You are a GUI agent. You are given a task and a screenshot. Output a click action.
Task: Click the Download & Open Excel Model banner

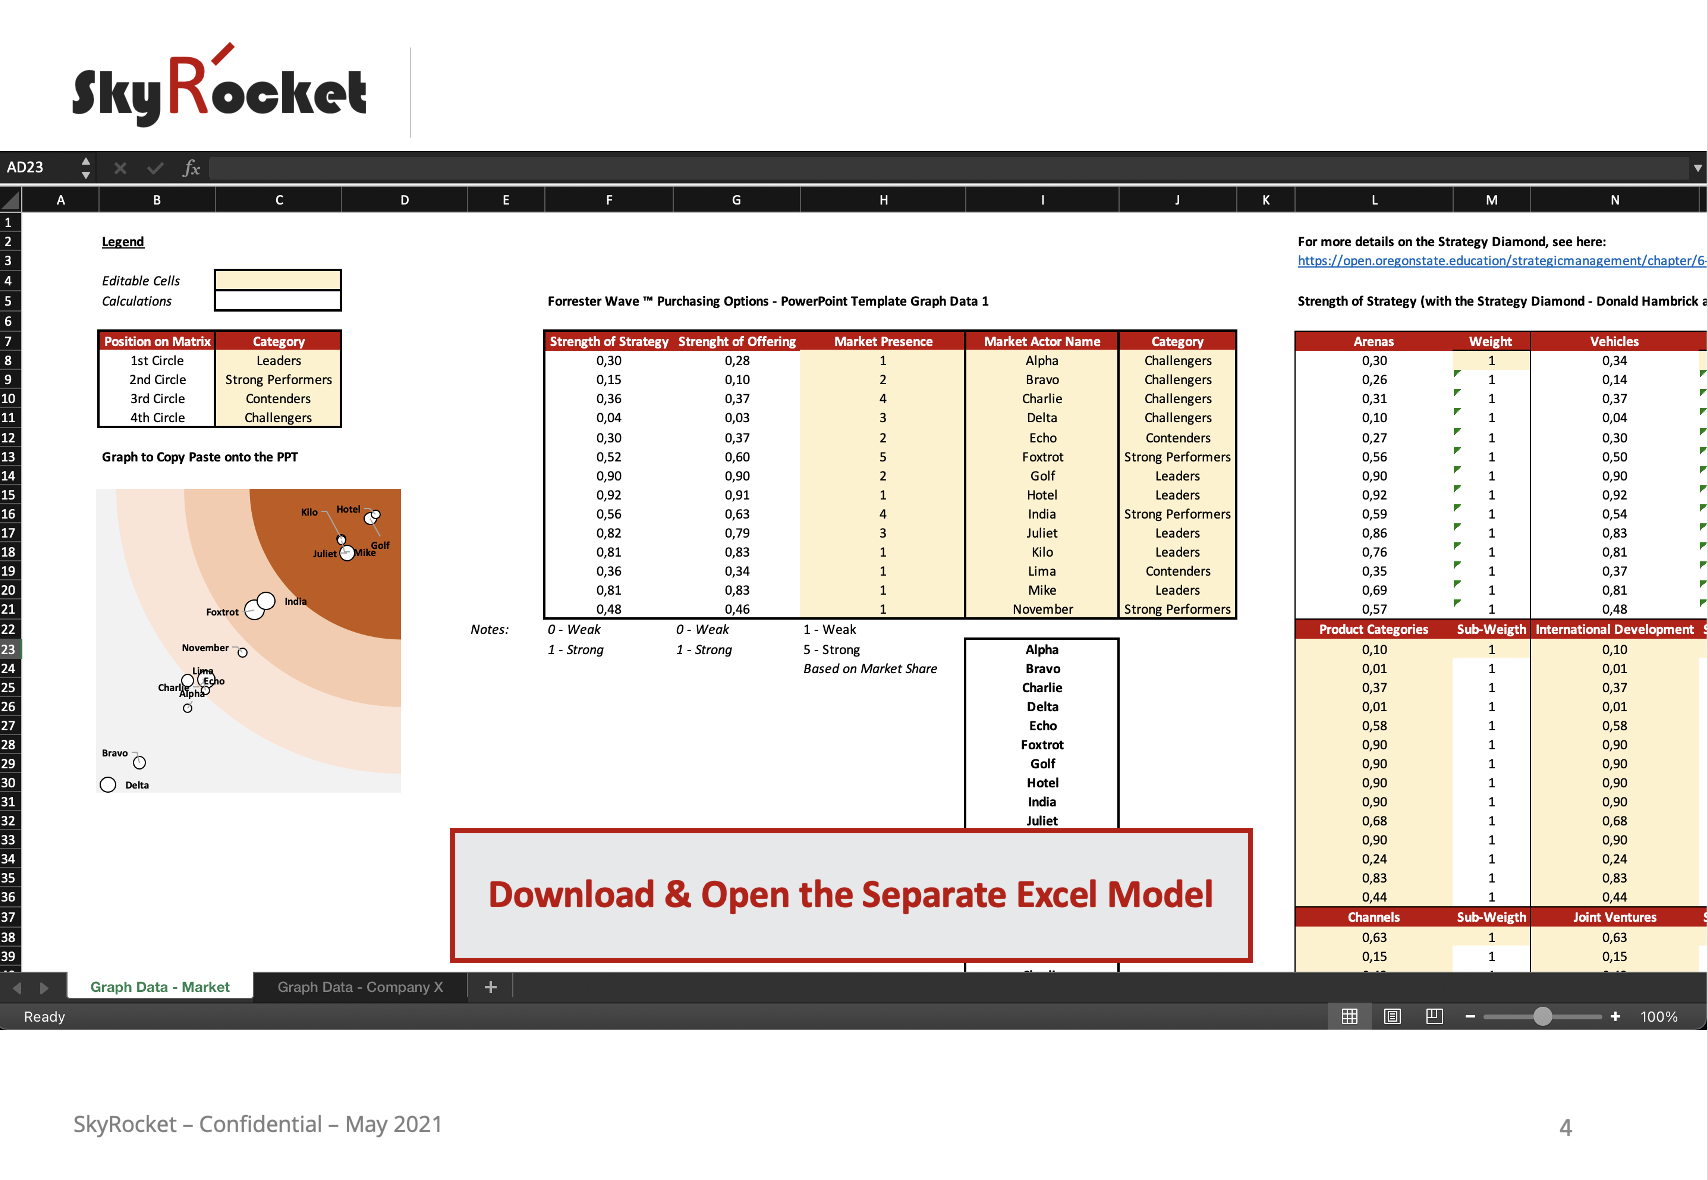pos(851,895)
